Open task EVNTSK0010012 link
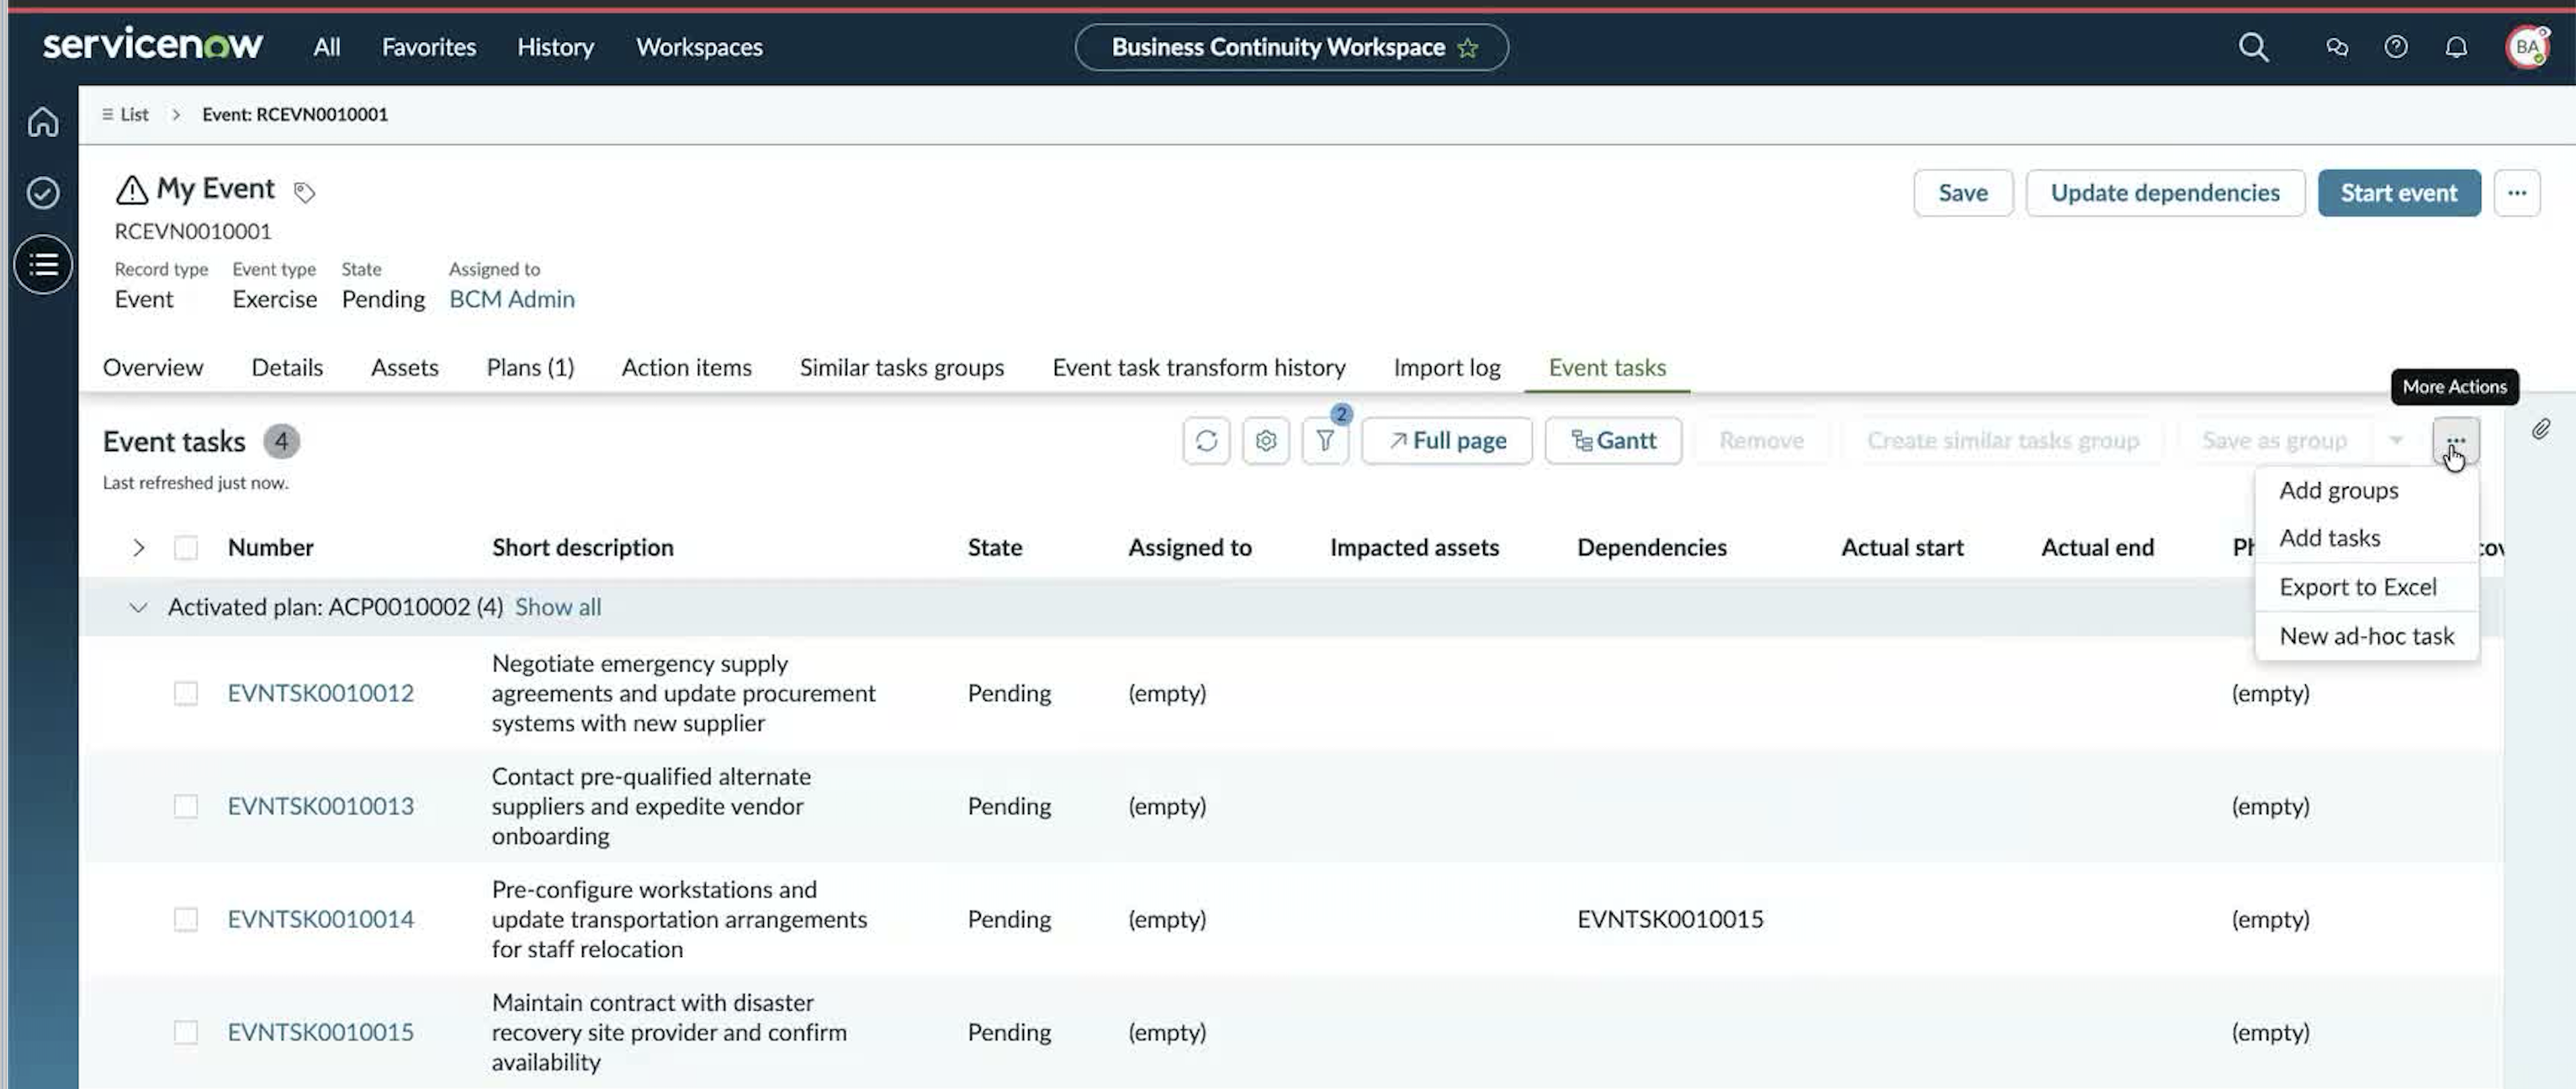 (x=320, y=693)
